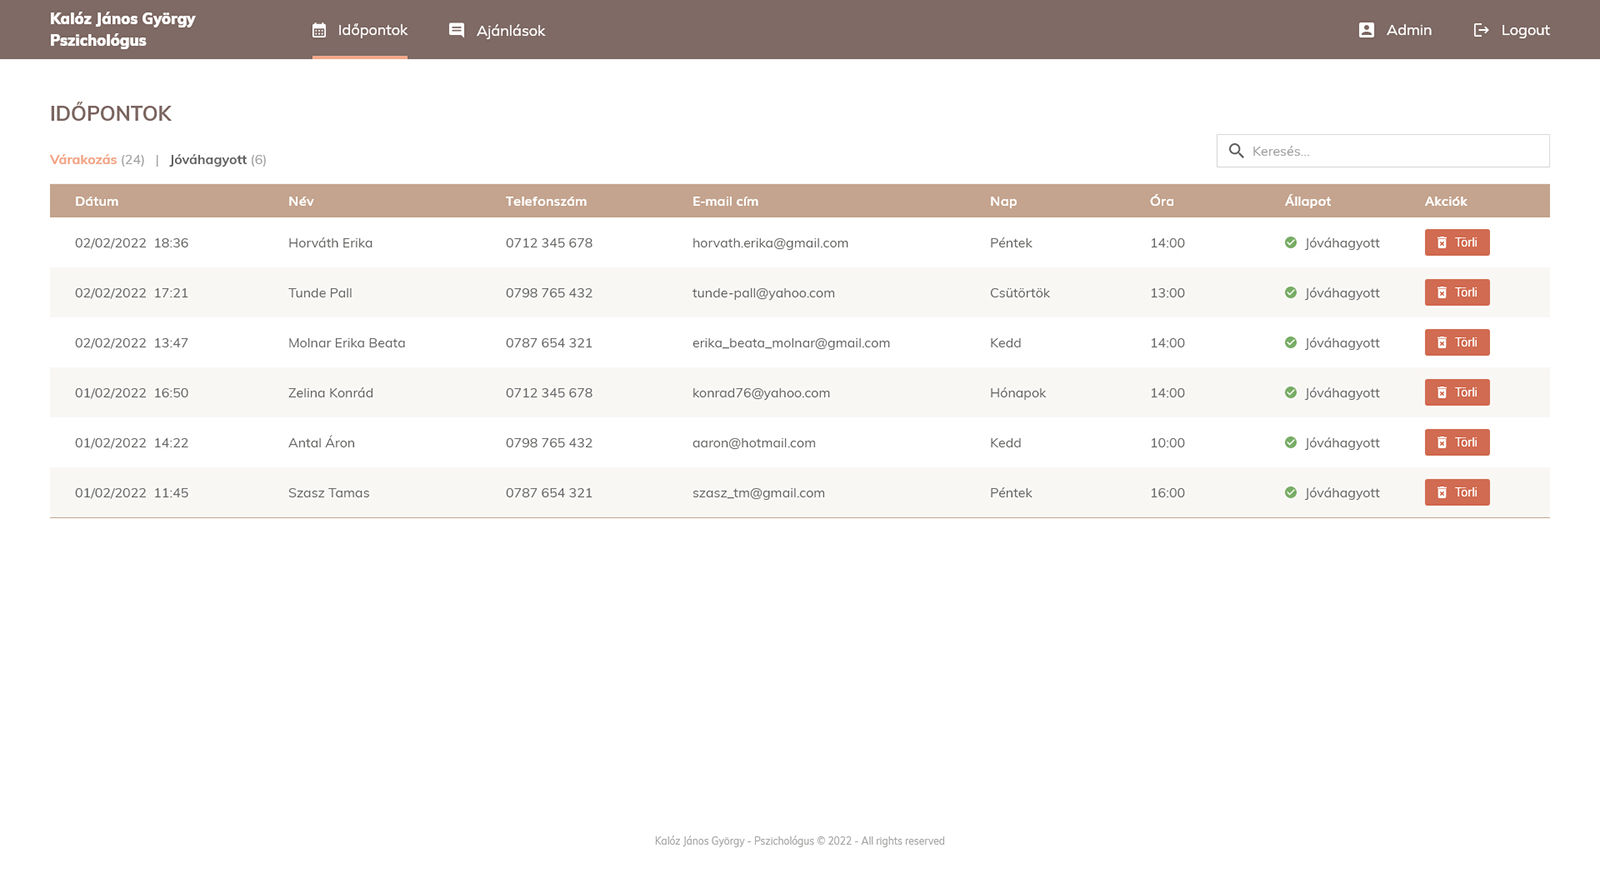1600x883 pixels.
Task: Click date 02/02/2022 13:47
Action: (132, 343)
